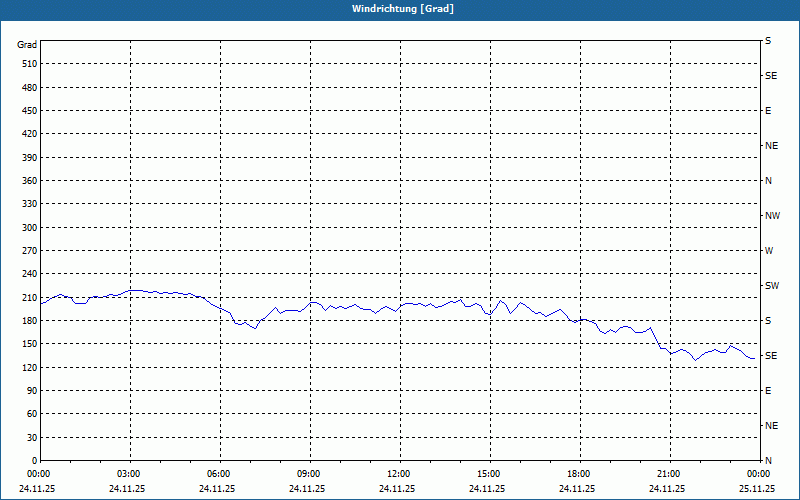This screenshot has width=800, height=500.
Task: Click the 'SW' compass label
Action: pyautogui.click(x=772, y=286)
